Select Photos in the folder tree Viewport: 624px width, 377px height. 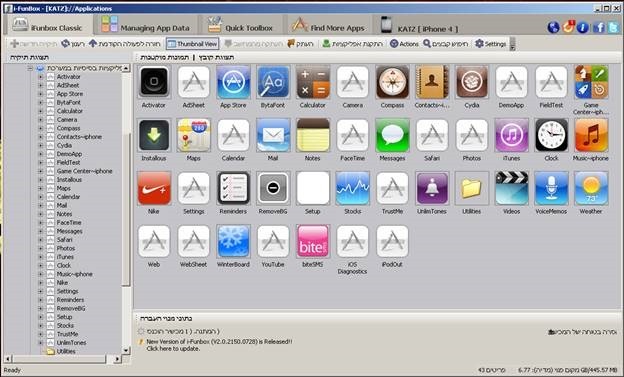pyautogui.click(x=66, y=248)
